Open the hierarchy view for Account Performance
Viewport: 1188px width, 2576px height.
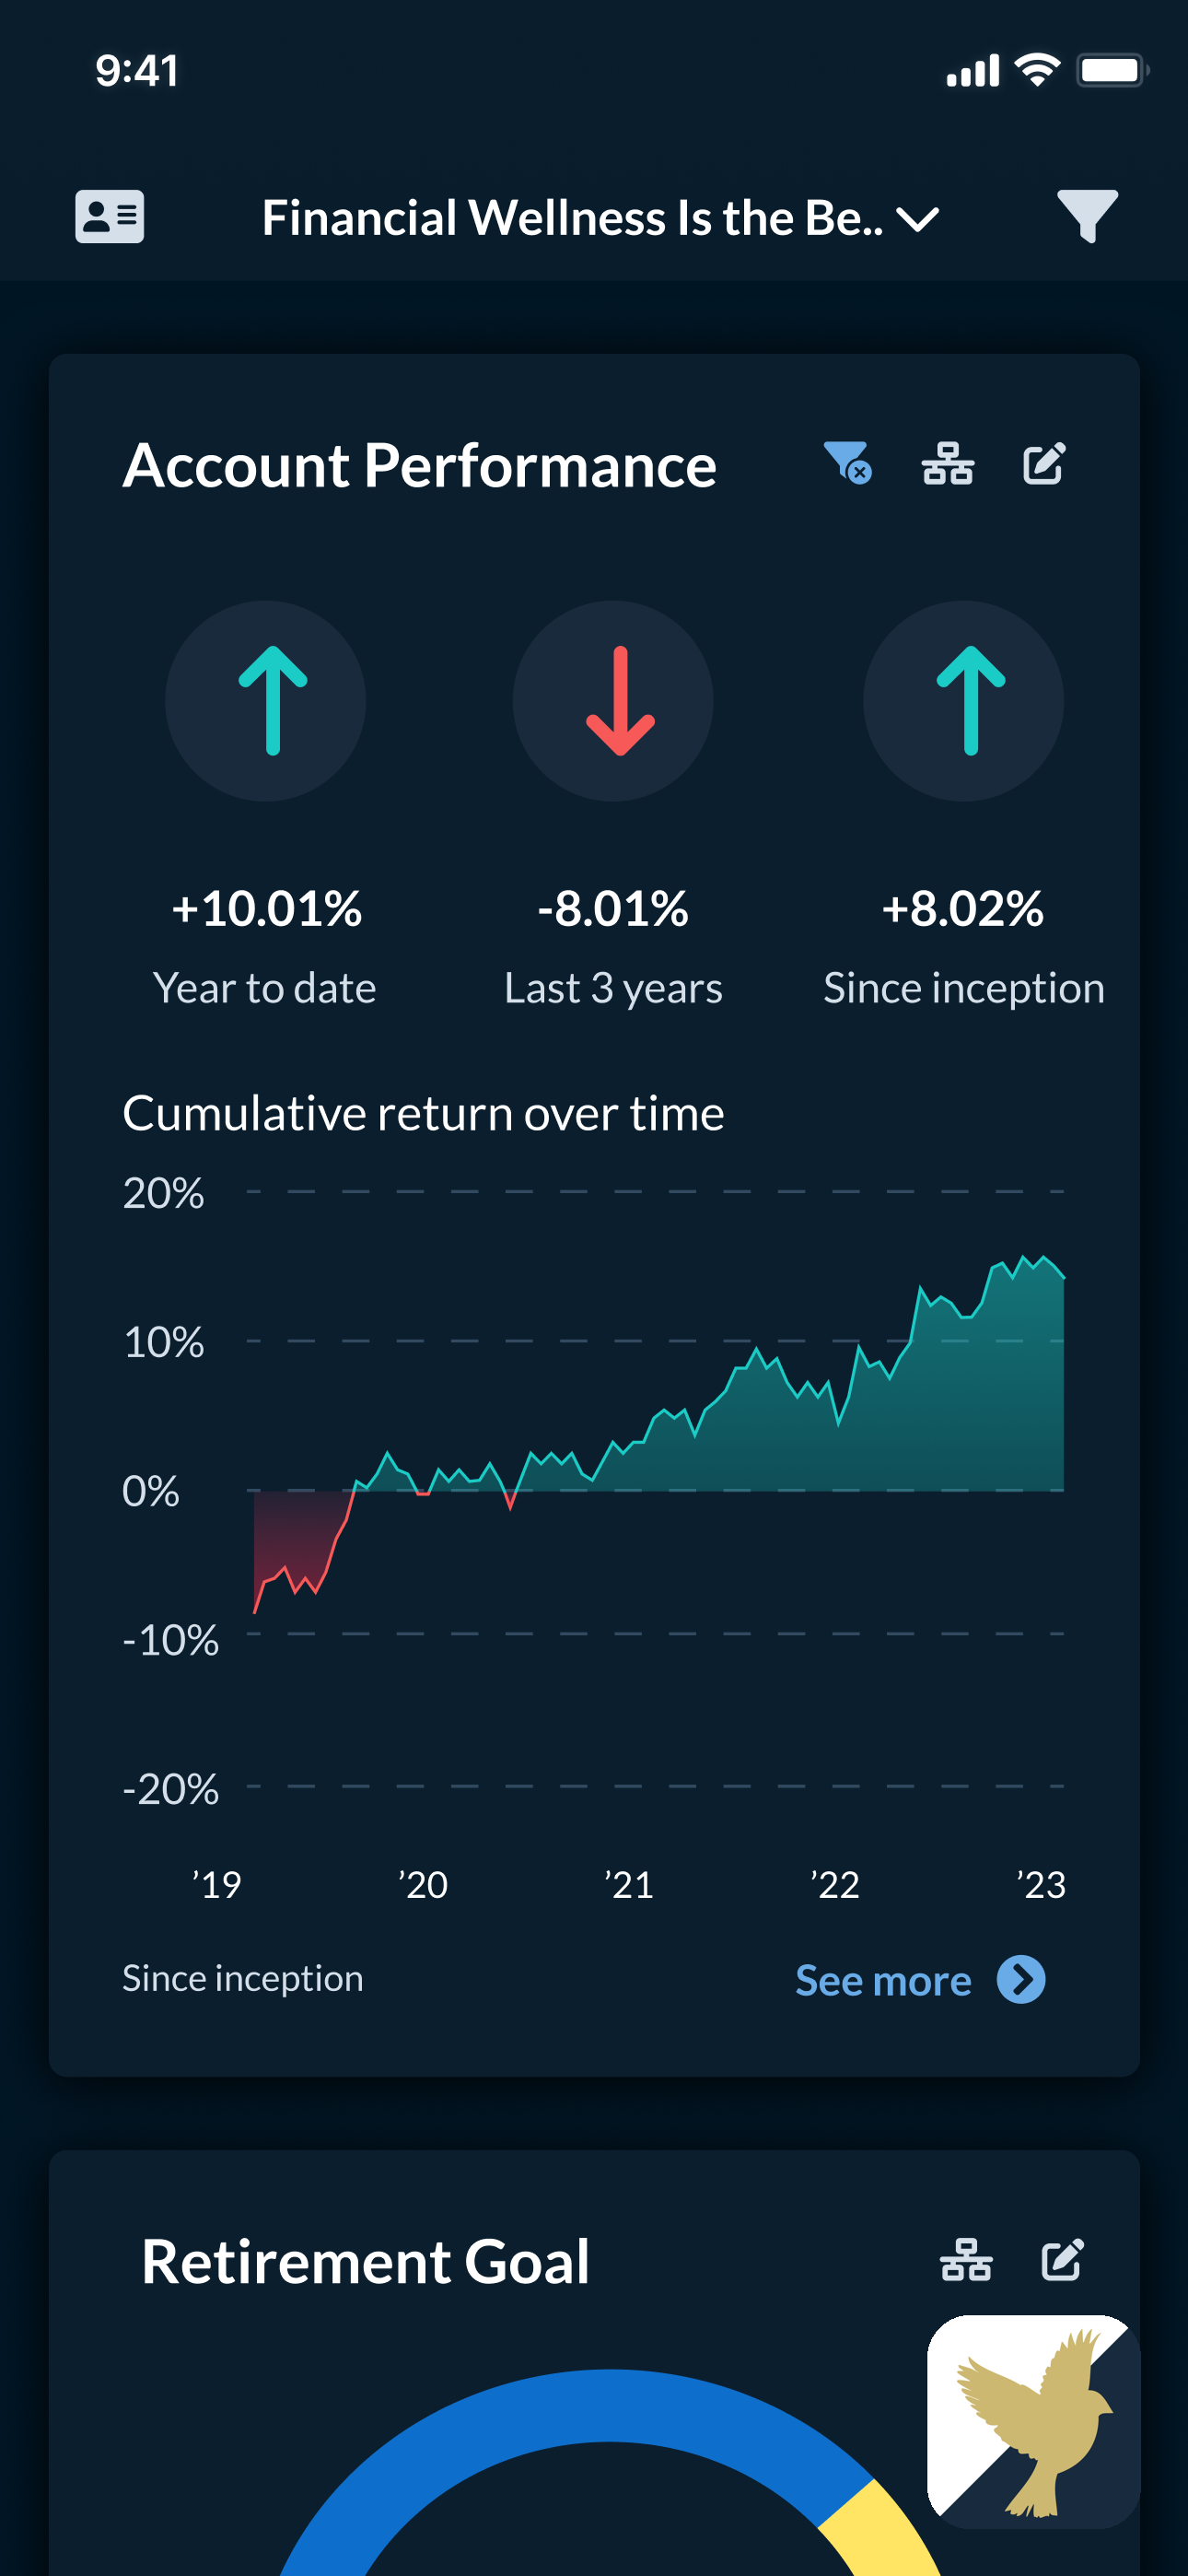[x=948, y=463]
